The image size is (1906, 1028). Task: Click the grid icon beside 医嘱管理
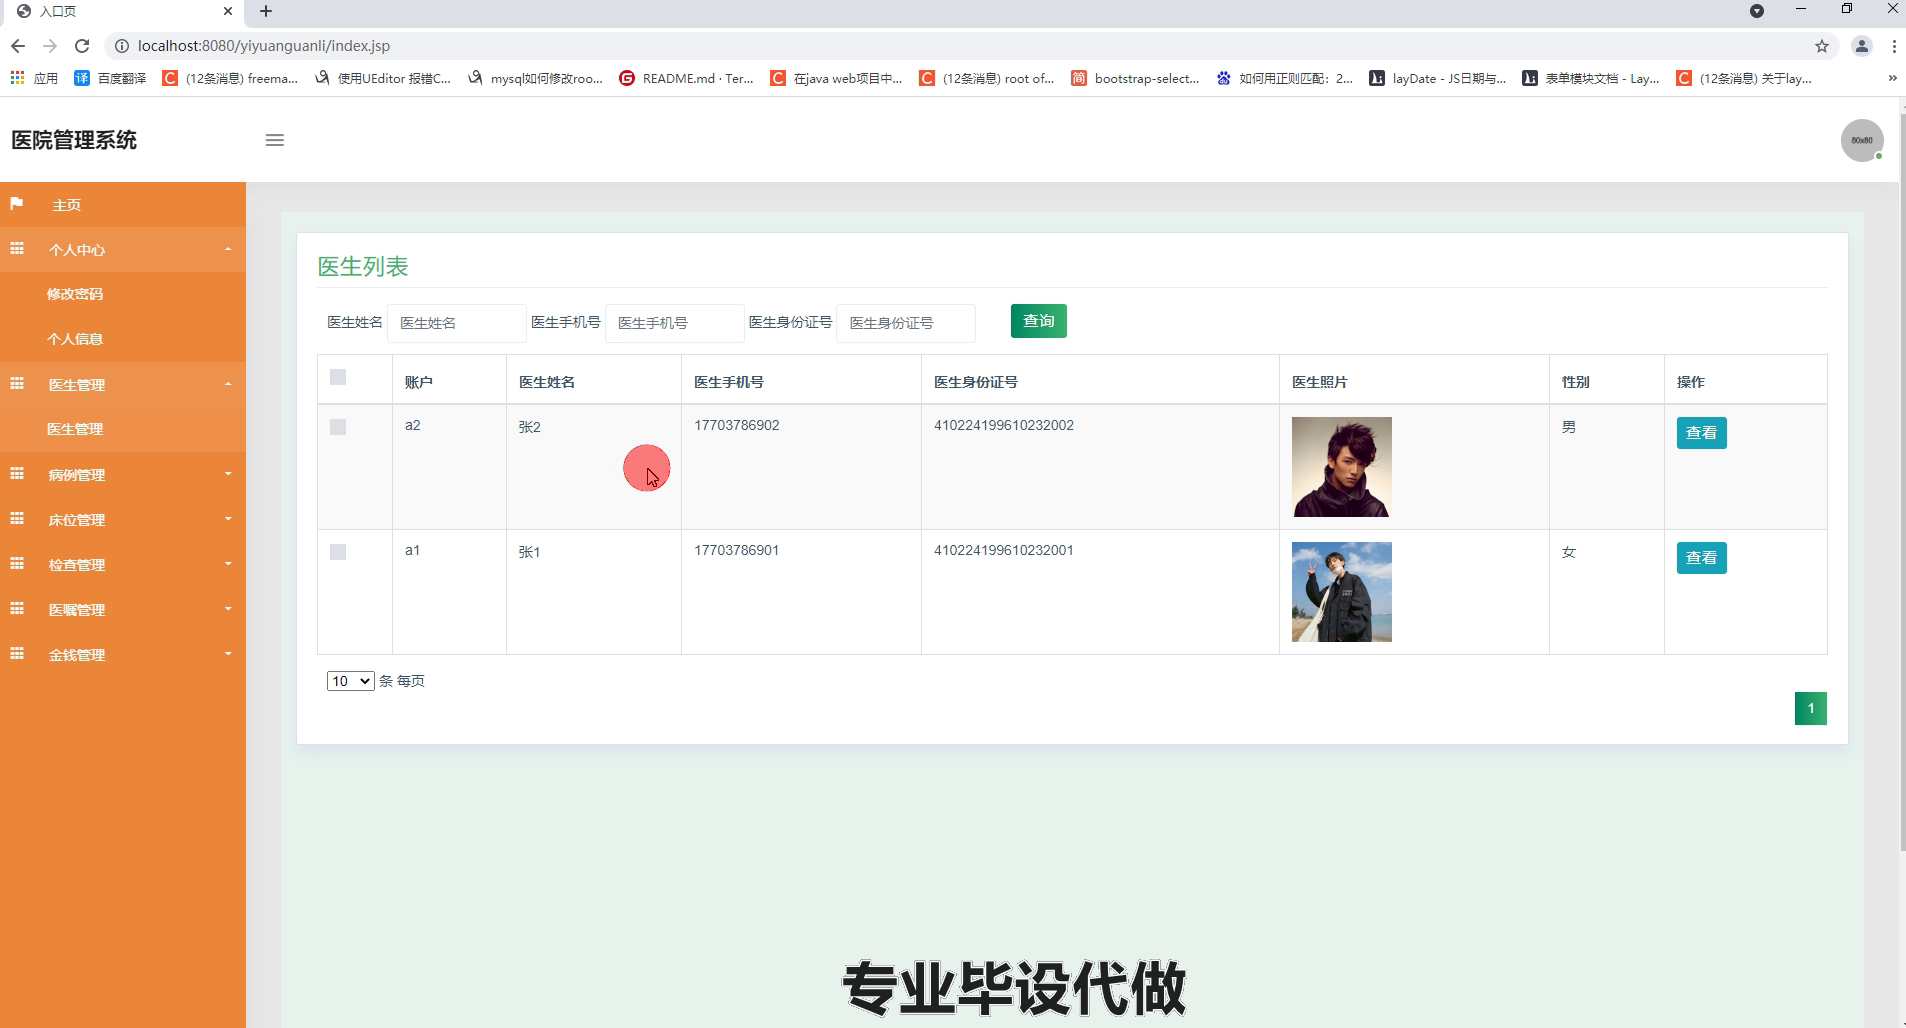tap(17, 609)
